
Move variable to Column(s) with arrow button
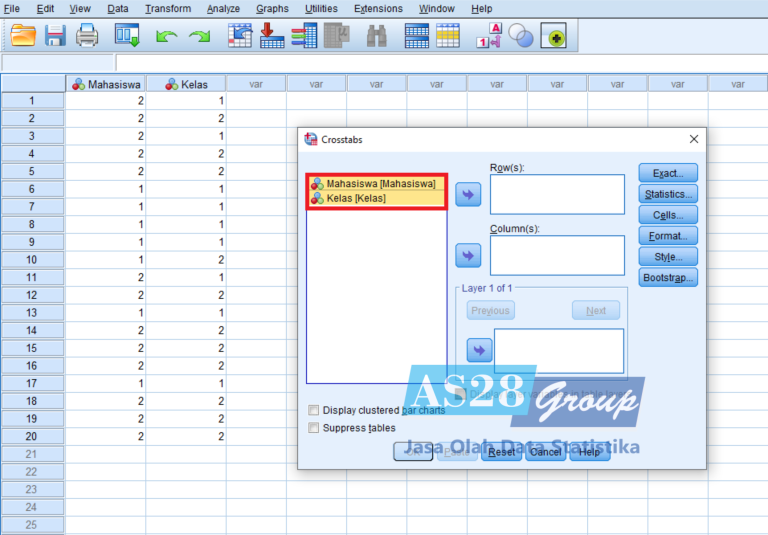coord(468,255)
